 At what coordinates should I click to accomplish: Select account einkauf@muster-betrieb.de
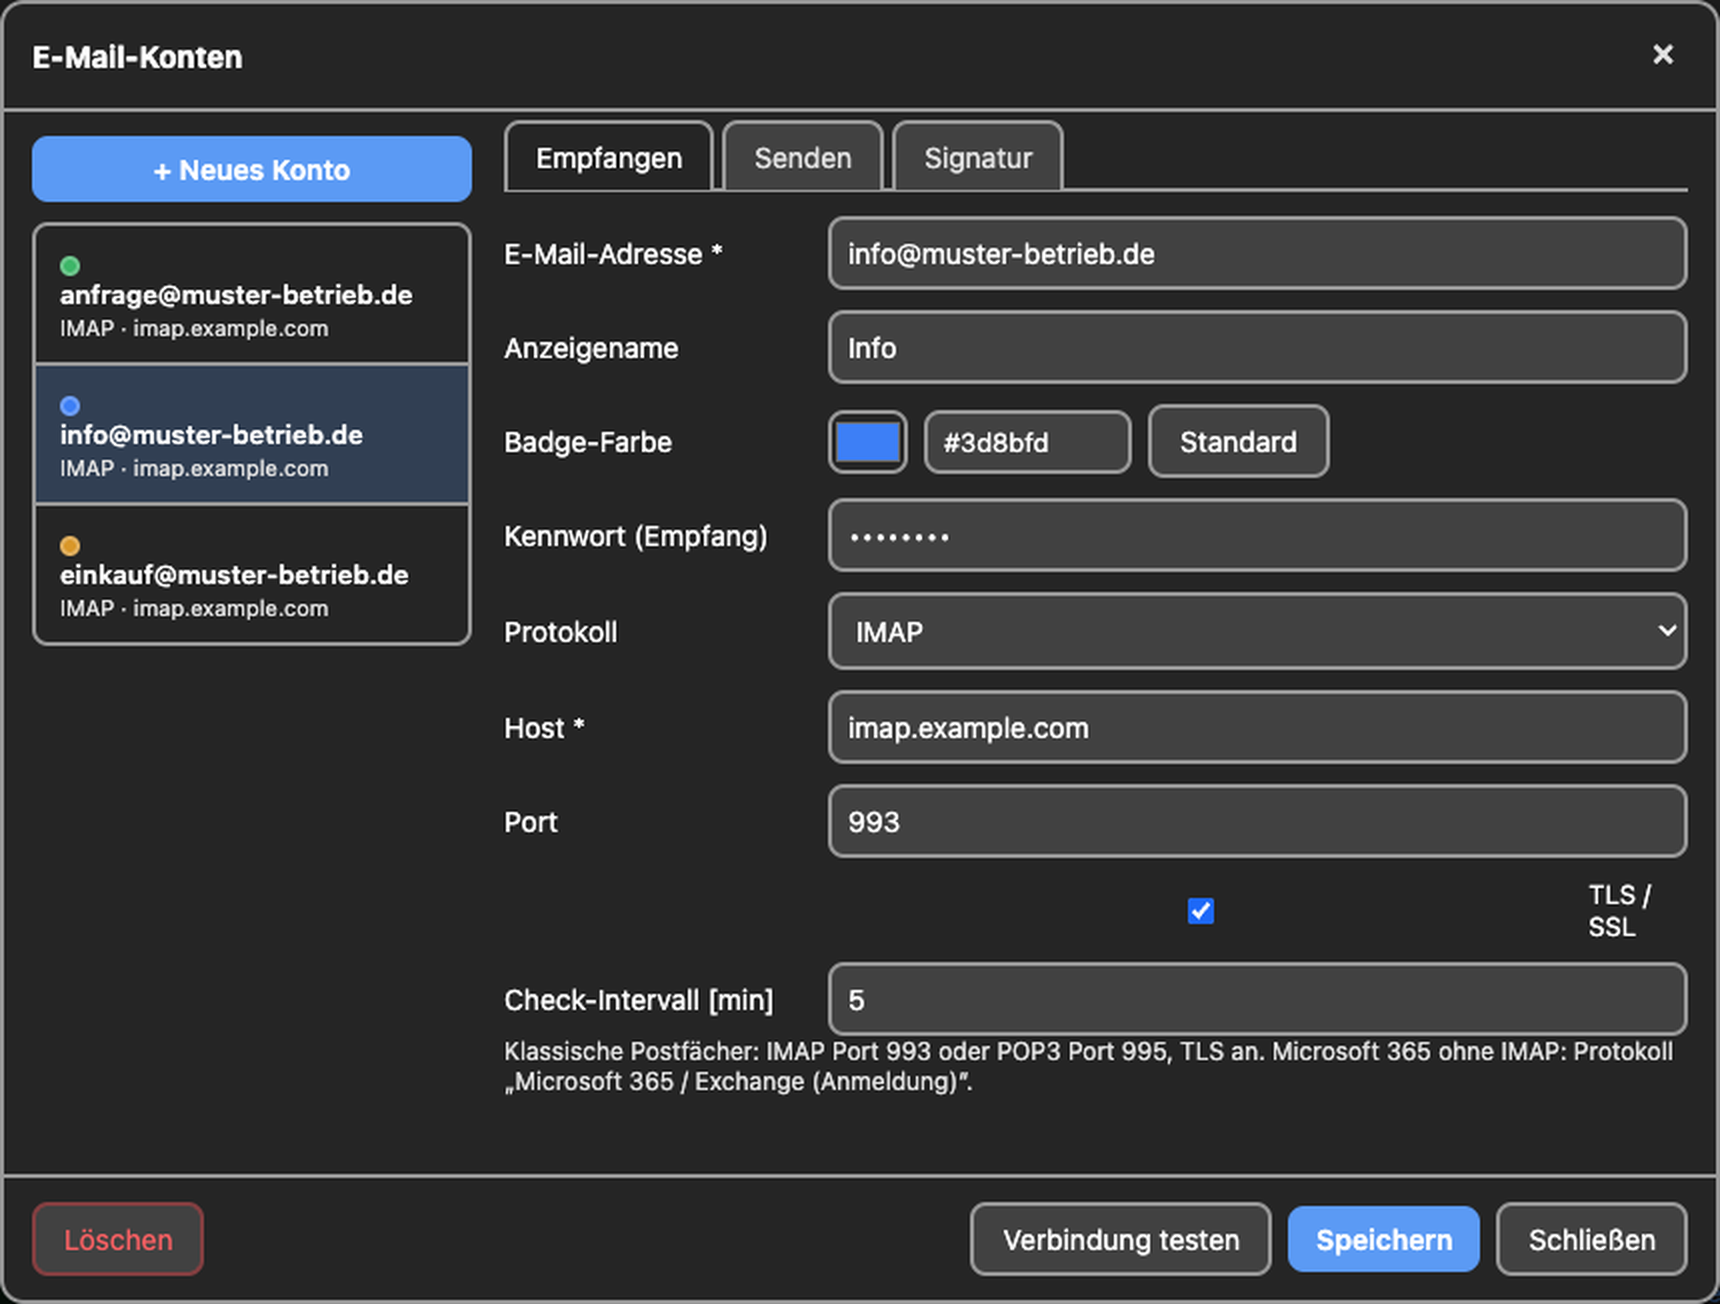(x=252, y=575)
